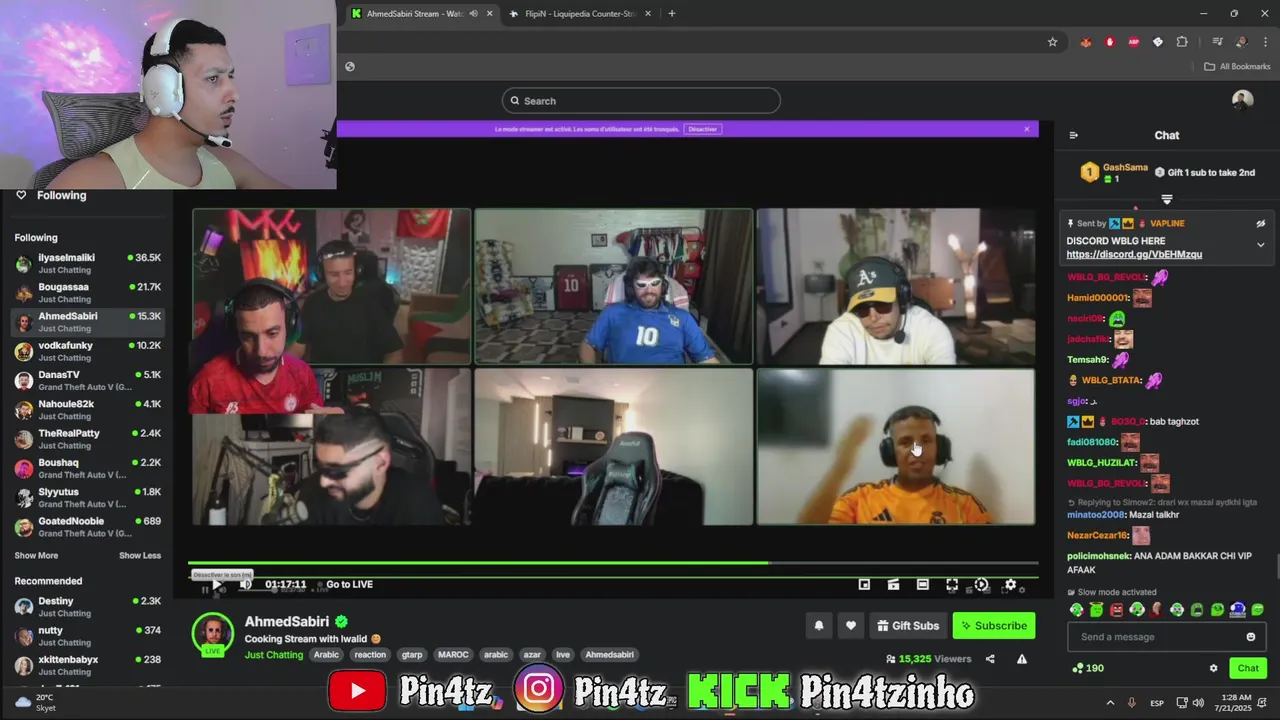
Task: Expand the gift leaderboard arrow
Action: click(x=1166, y=200)
